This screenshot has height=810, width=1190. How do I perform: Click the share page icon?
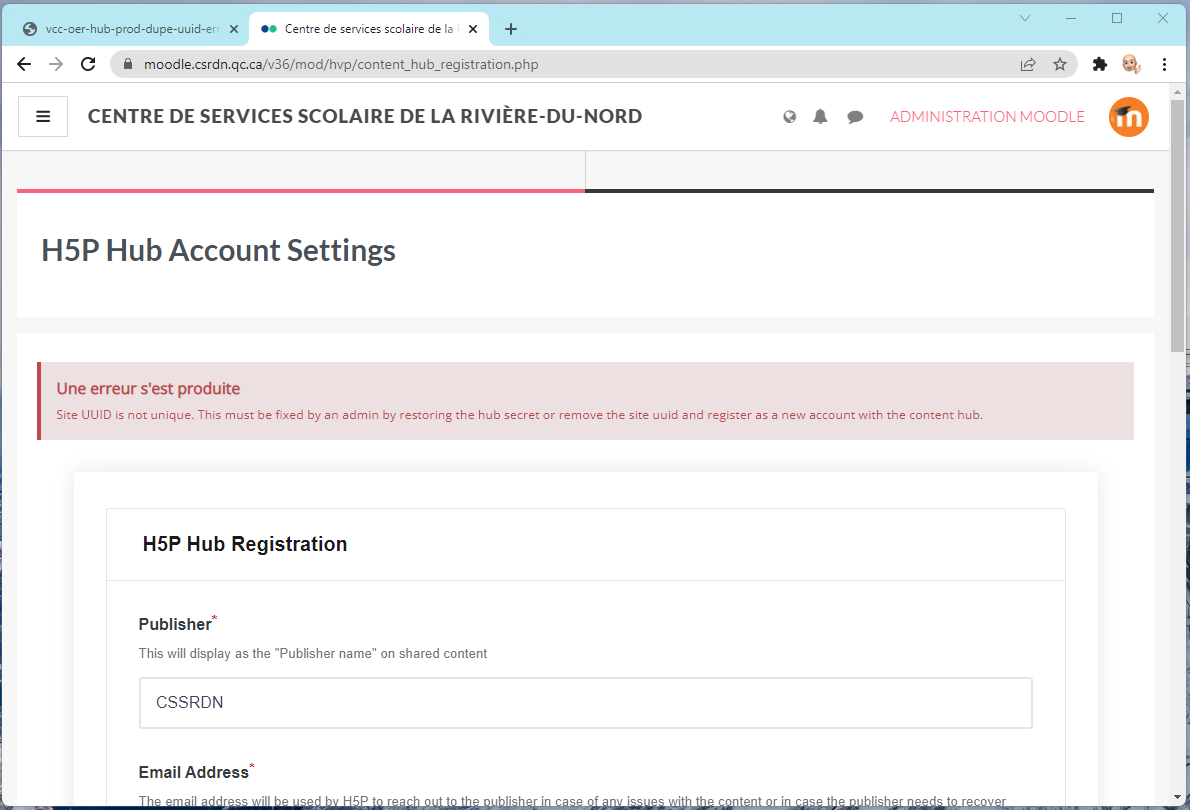1028,65
